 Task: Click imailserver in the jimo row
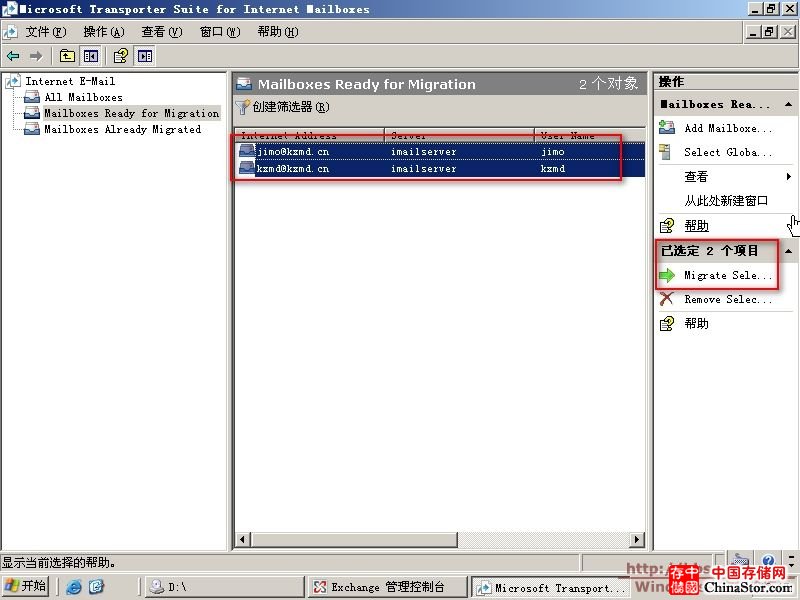click(423, 152)
